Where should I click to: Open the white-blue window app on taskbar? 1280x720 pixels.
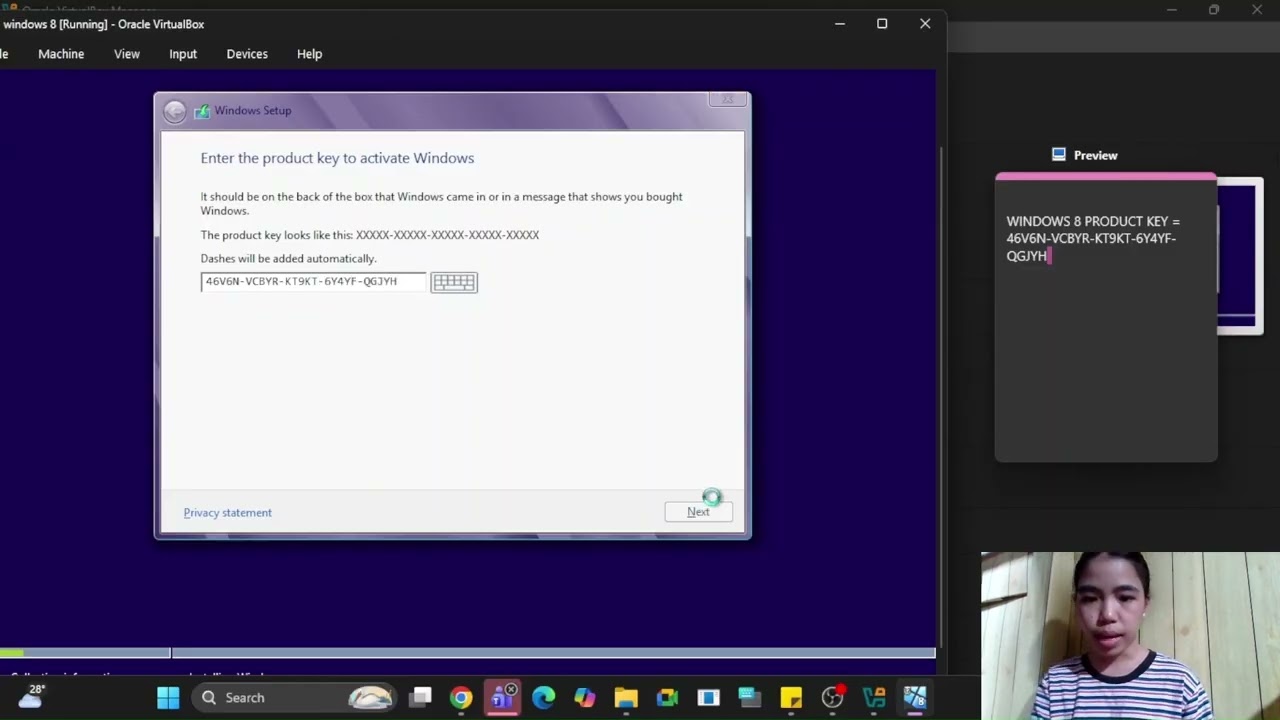click(x=708, y=698)
